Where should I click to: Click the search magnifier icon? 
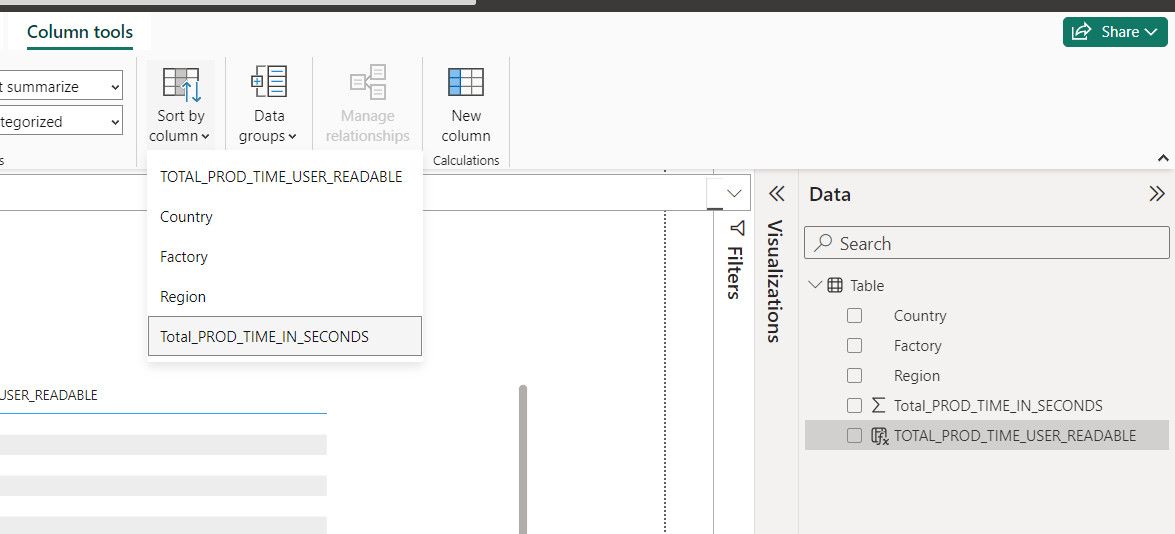pyautogui.click(x=824, y=243)
